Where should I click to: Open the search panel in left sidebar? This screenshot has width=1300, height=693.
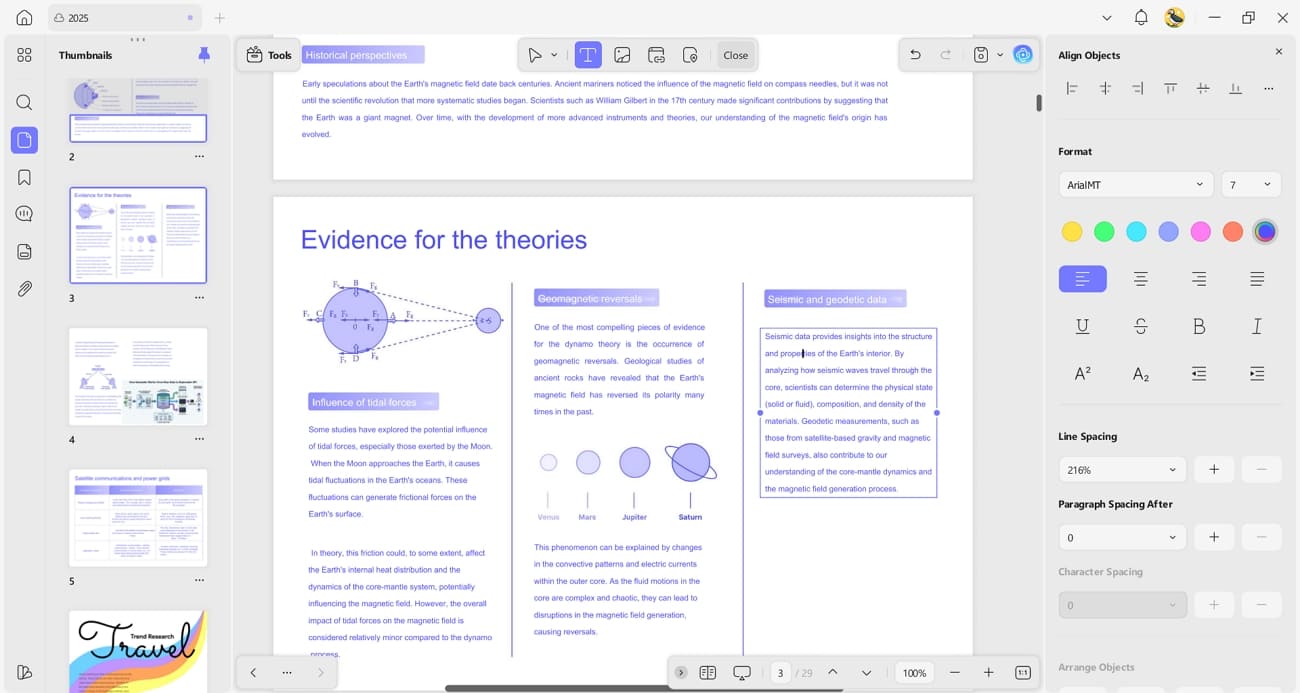[x=24, y=102]
